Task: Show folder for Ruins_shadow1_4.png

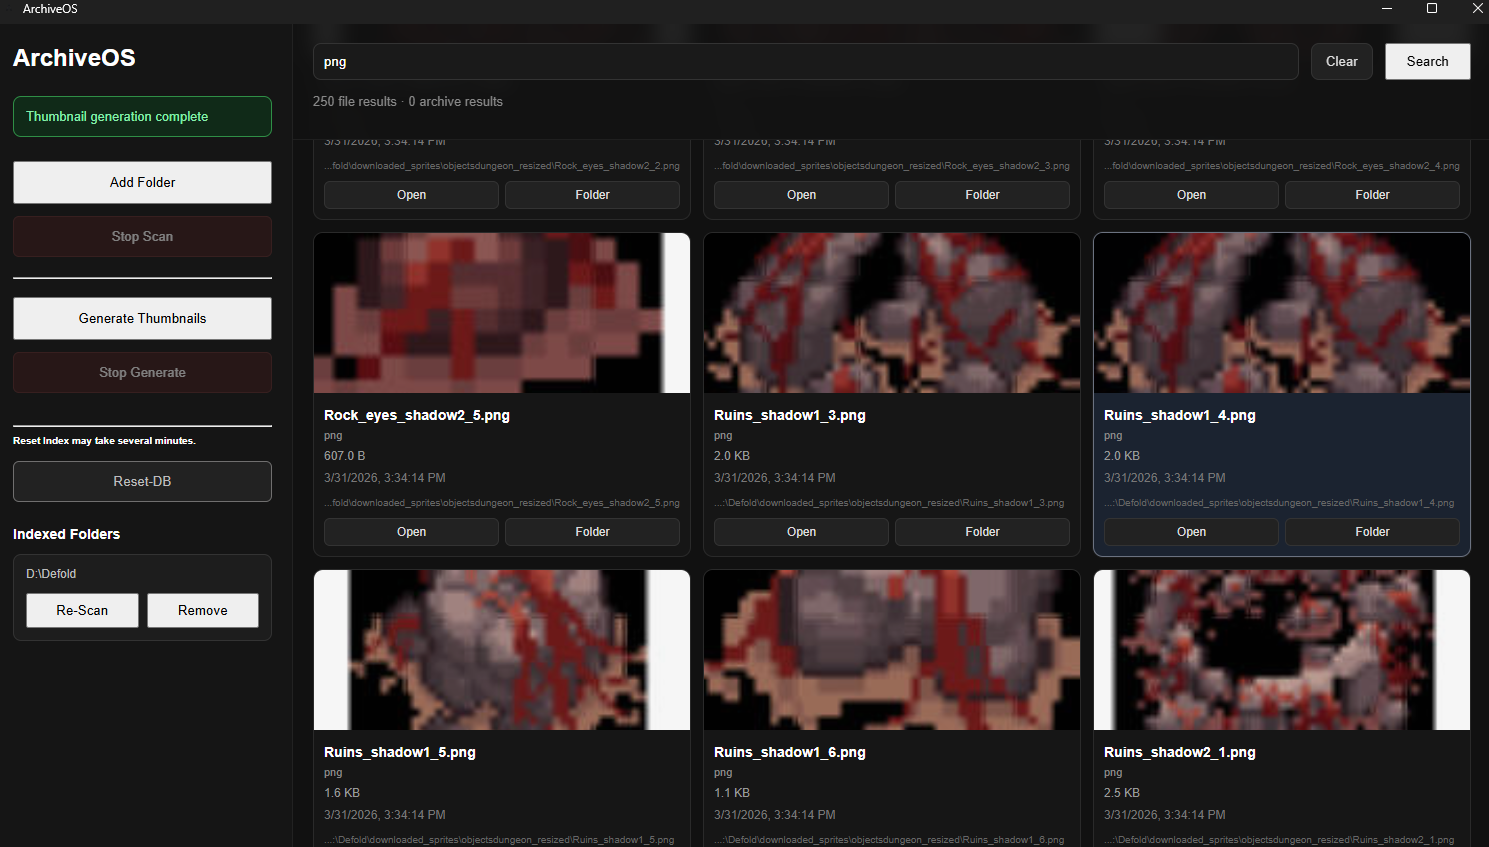Action: pos(1372,532)
